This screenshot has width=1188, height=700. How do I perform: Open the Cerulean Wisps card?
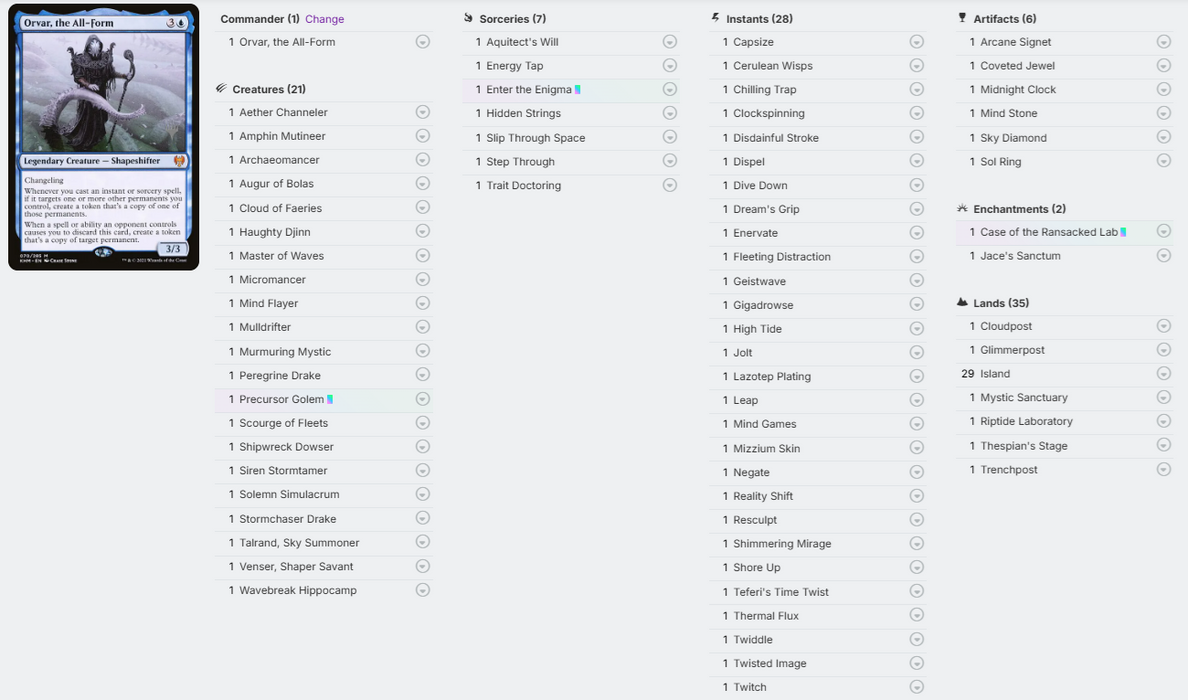pos(773,66)
